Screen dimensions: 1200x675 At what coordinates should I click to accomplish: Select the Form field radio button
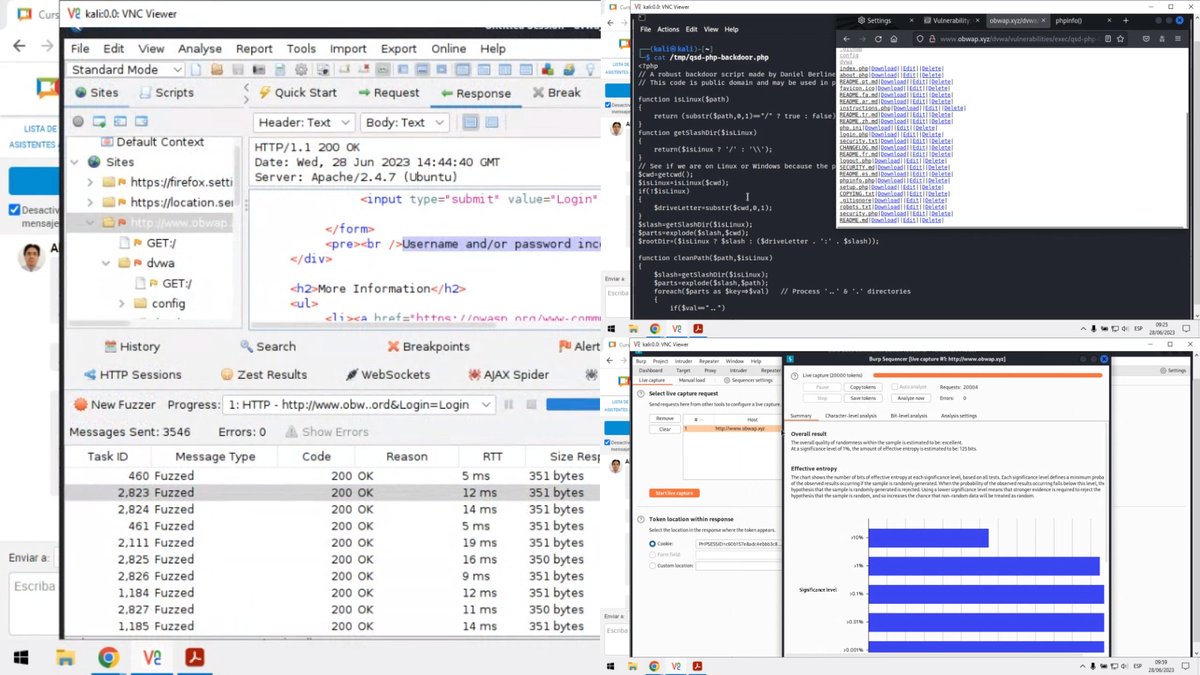[652, 554]
